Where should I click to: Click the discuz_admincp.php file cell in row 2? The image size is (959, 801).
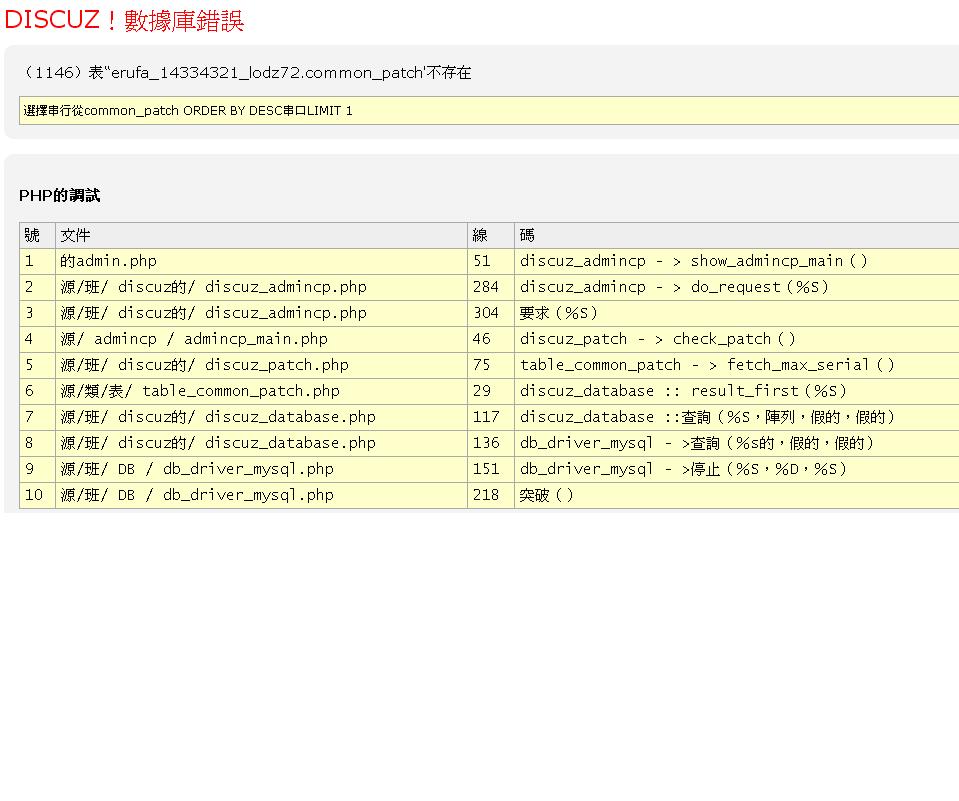[x=261, y=287]
